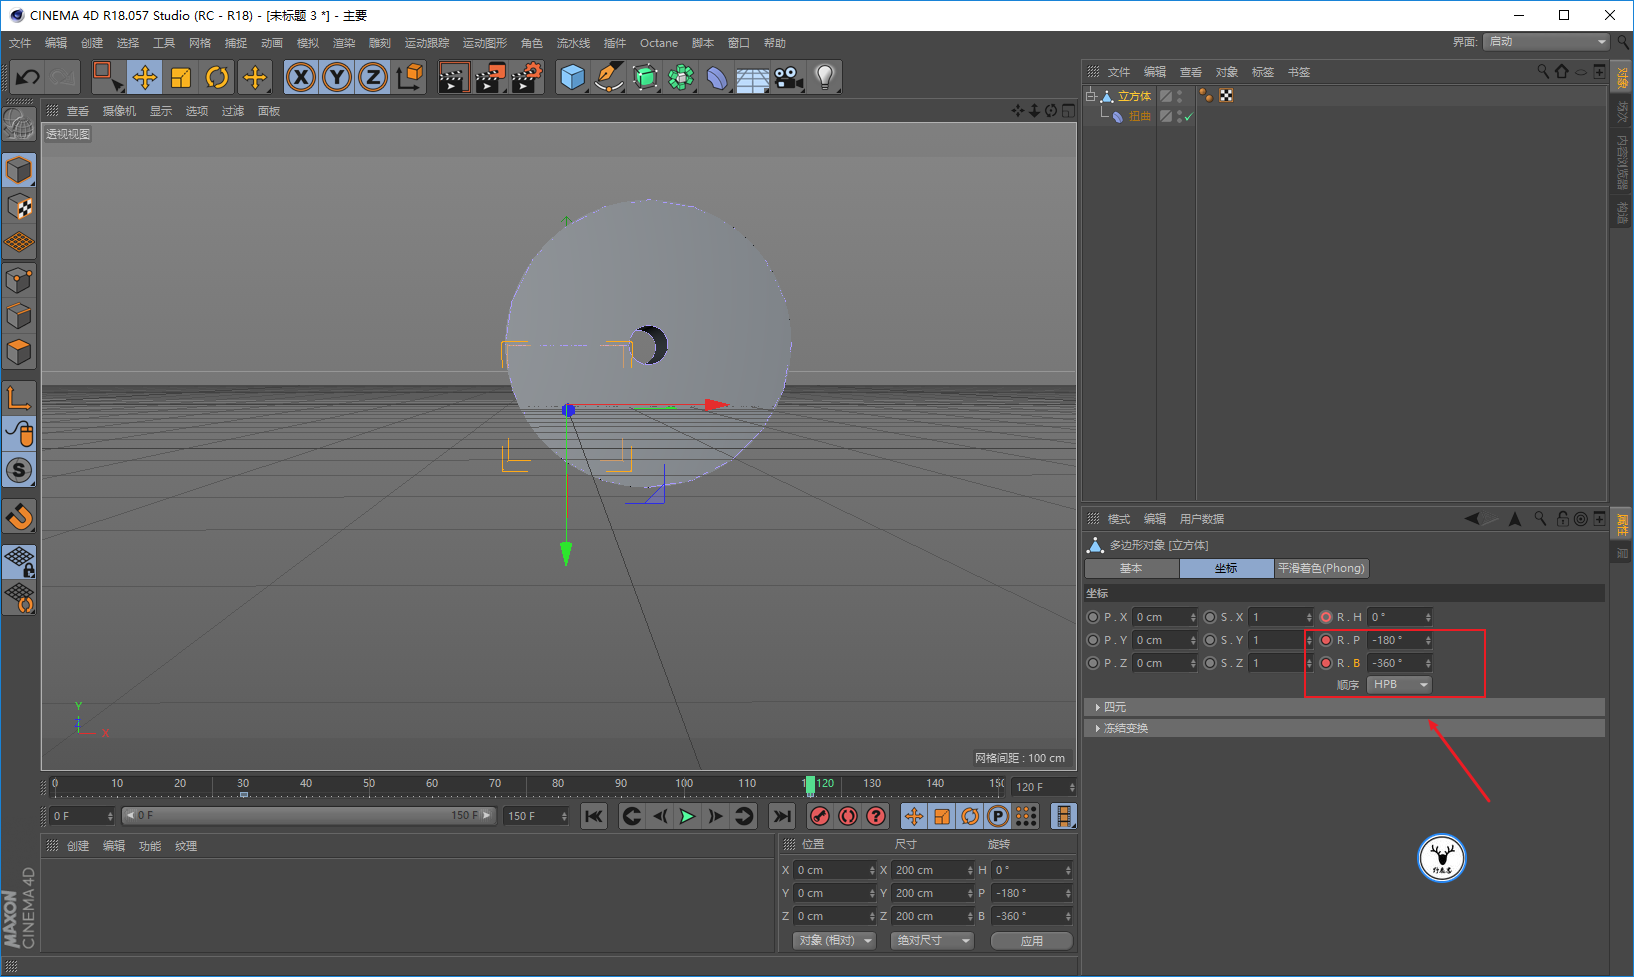Go to end of animation
The width and height of the screenshot is (1634, 977).
pos(782,816)
